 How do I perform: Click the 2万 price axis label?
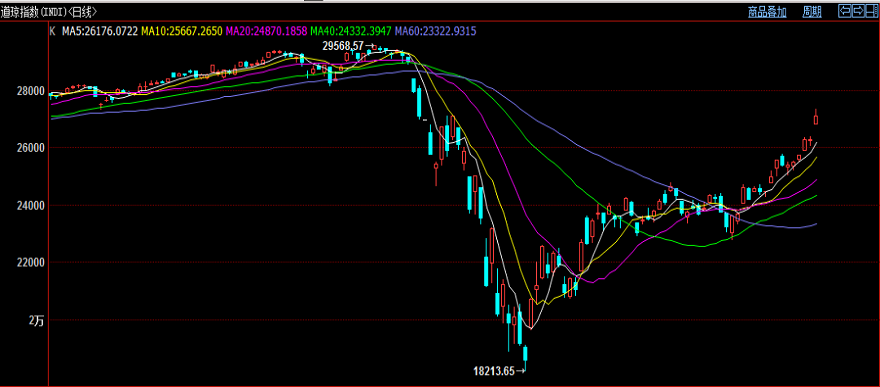coord(36,321)
